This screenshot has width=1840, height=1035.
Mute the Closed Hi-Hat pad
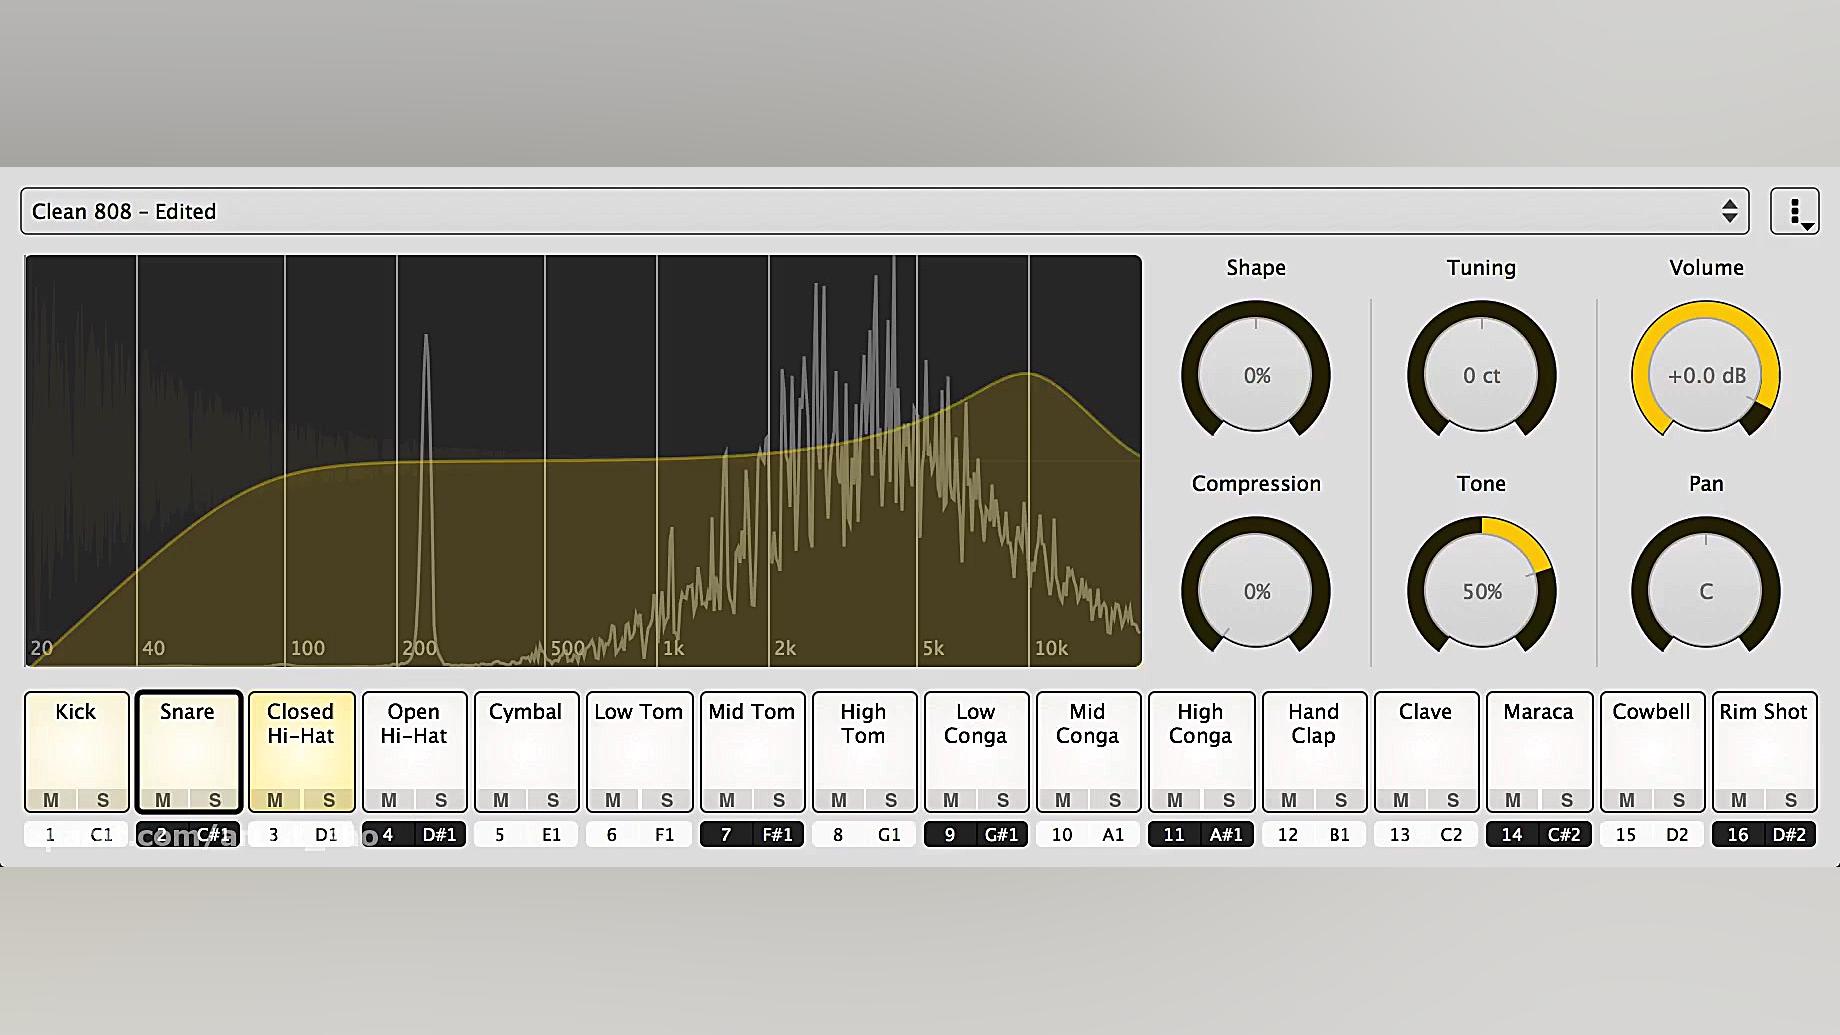tap(275, 800)
